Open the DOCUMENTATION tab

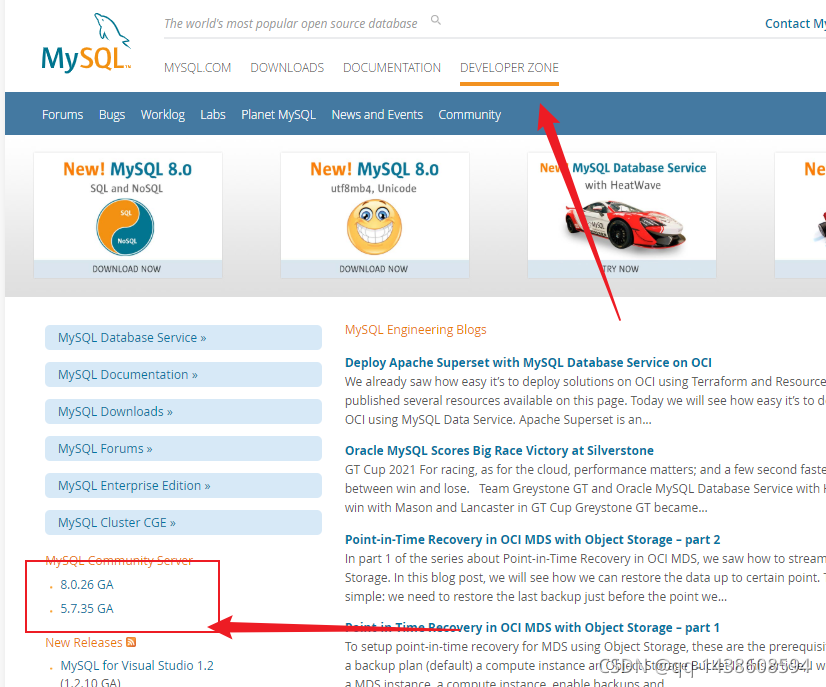coord(392,68)
